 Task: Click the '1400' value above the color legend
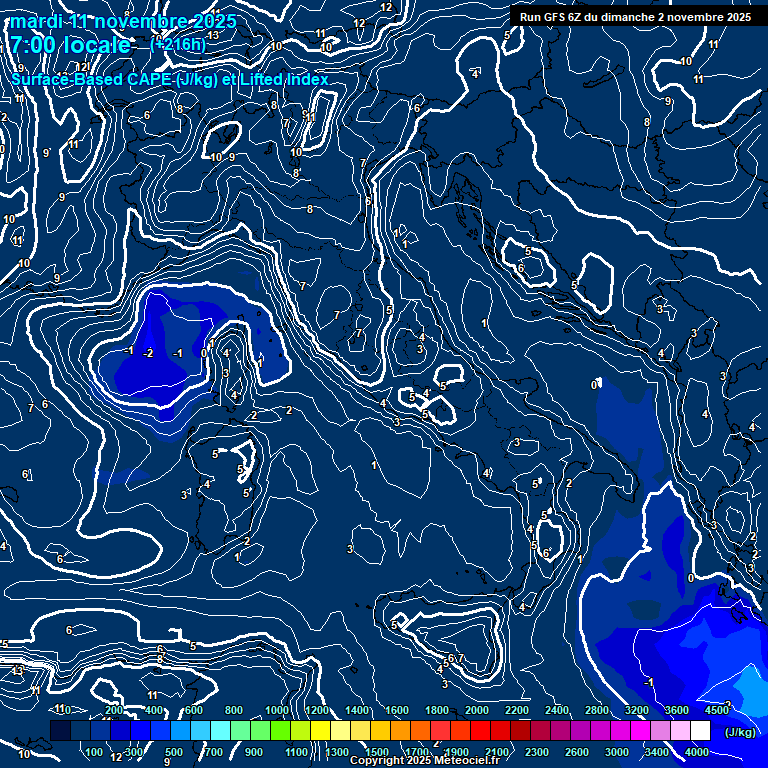tap(357, 710)
